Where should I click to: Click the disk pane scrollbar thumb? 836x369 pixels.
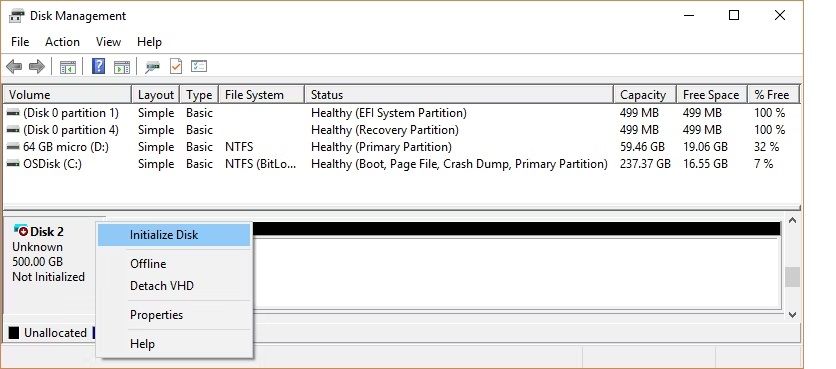[x=792, y=277]
